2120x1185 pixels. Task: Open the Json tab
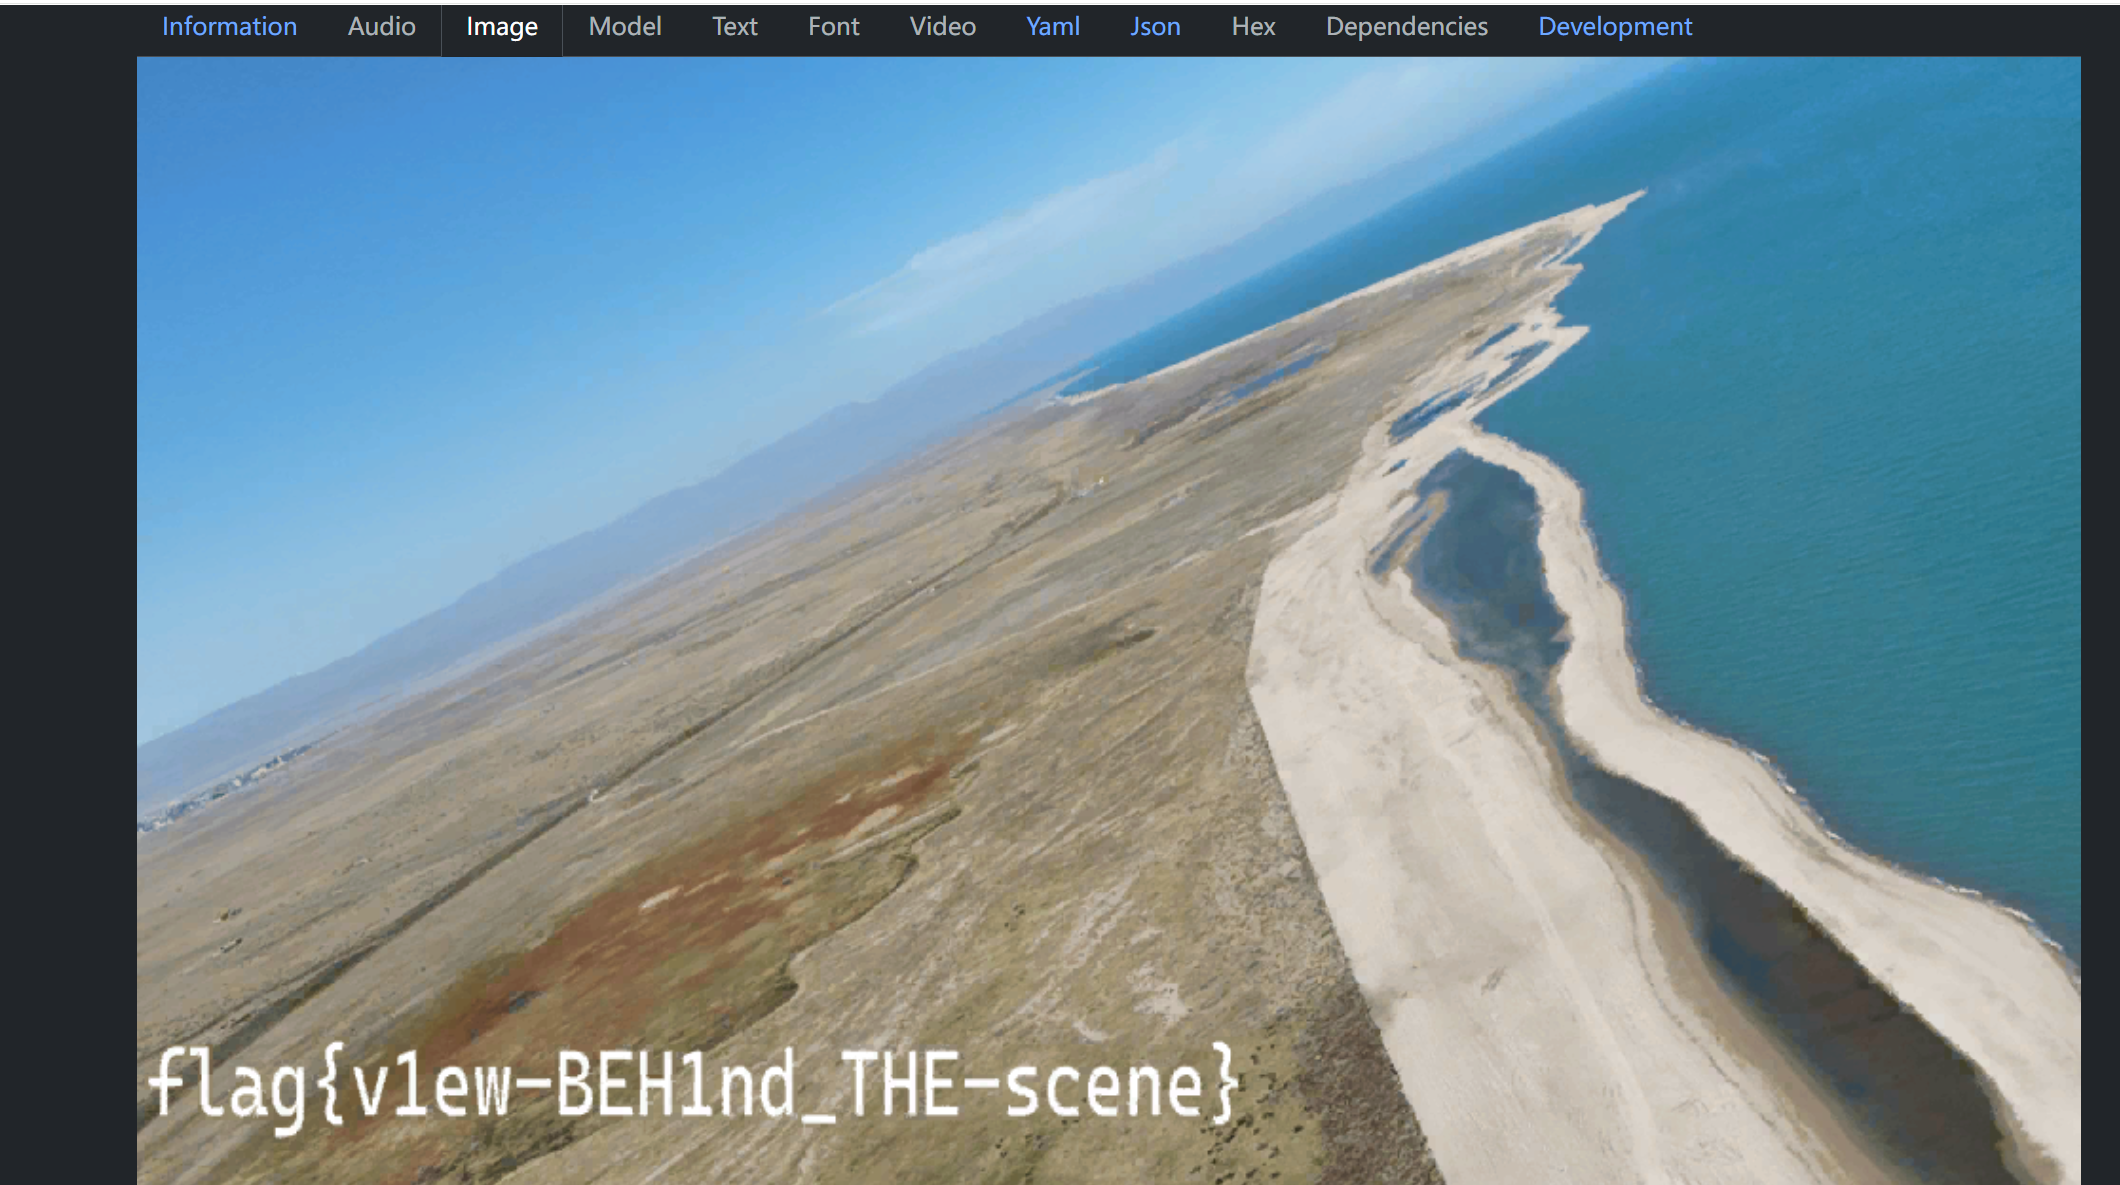(x=1155, y=27)
